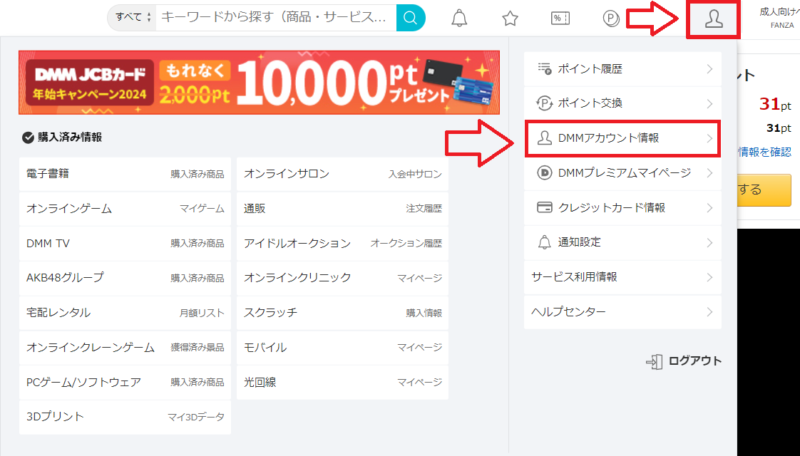Open the すべて category dropdown
The height and width of the screenshot is (456, 800).
pos(132,17)
